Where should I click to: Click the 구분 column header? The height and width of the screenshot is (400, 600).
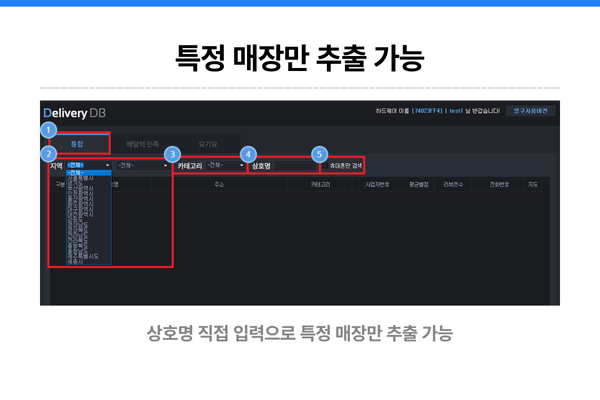[x=60, y=184]
